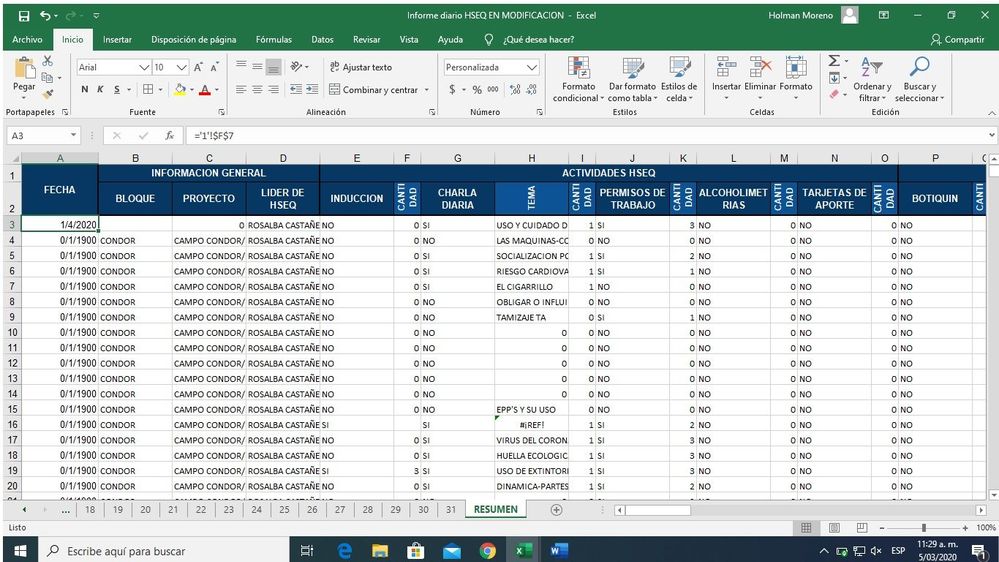Viewport: 999px width, 562px height.
Task: Decrease indent
Action: (296, 90)
